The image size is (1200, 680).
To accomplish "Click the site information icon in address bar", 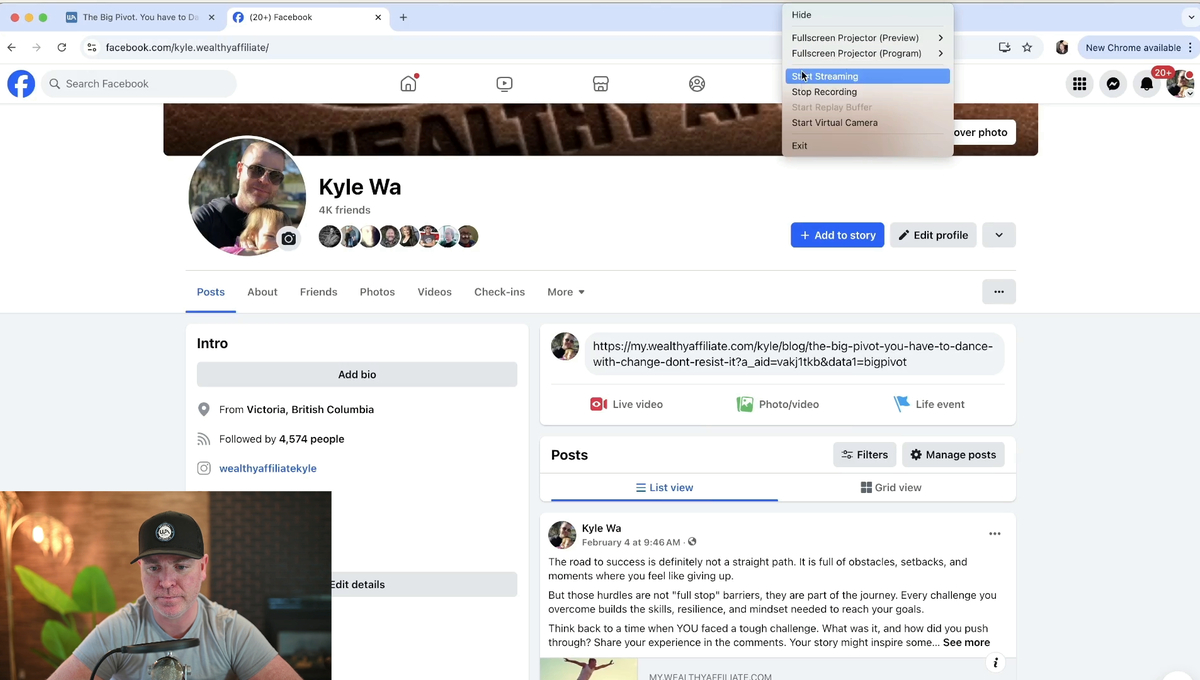I will tap(91, 47).
